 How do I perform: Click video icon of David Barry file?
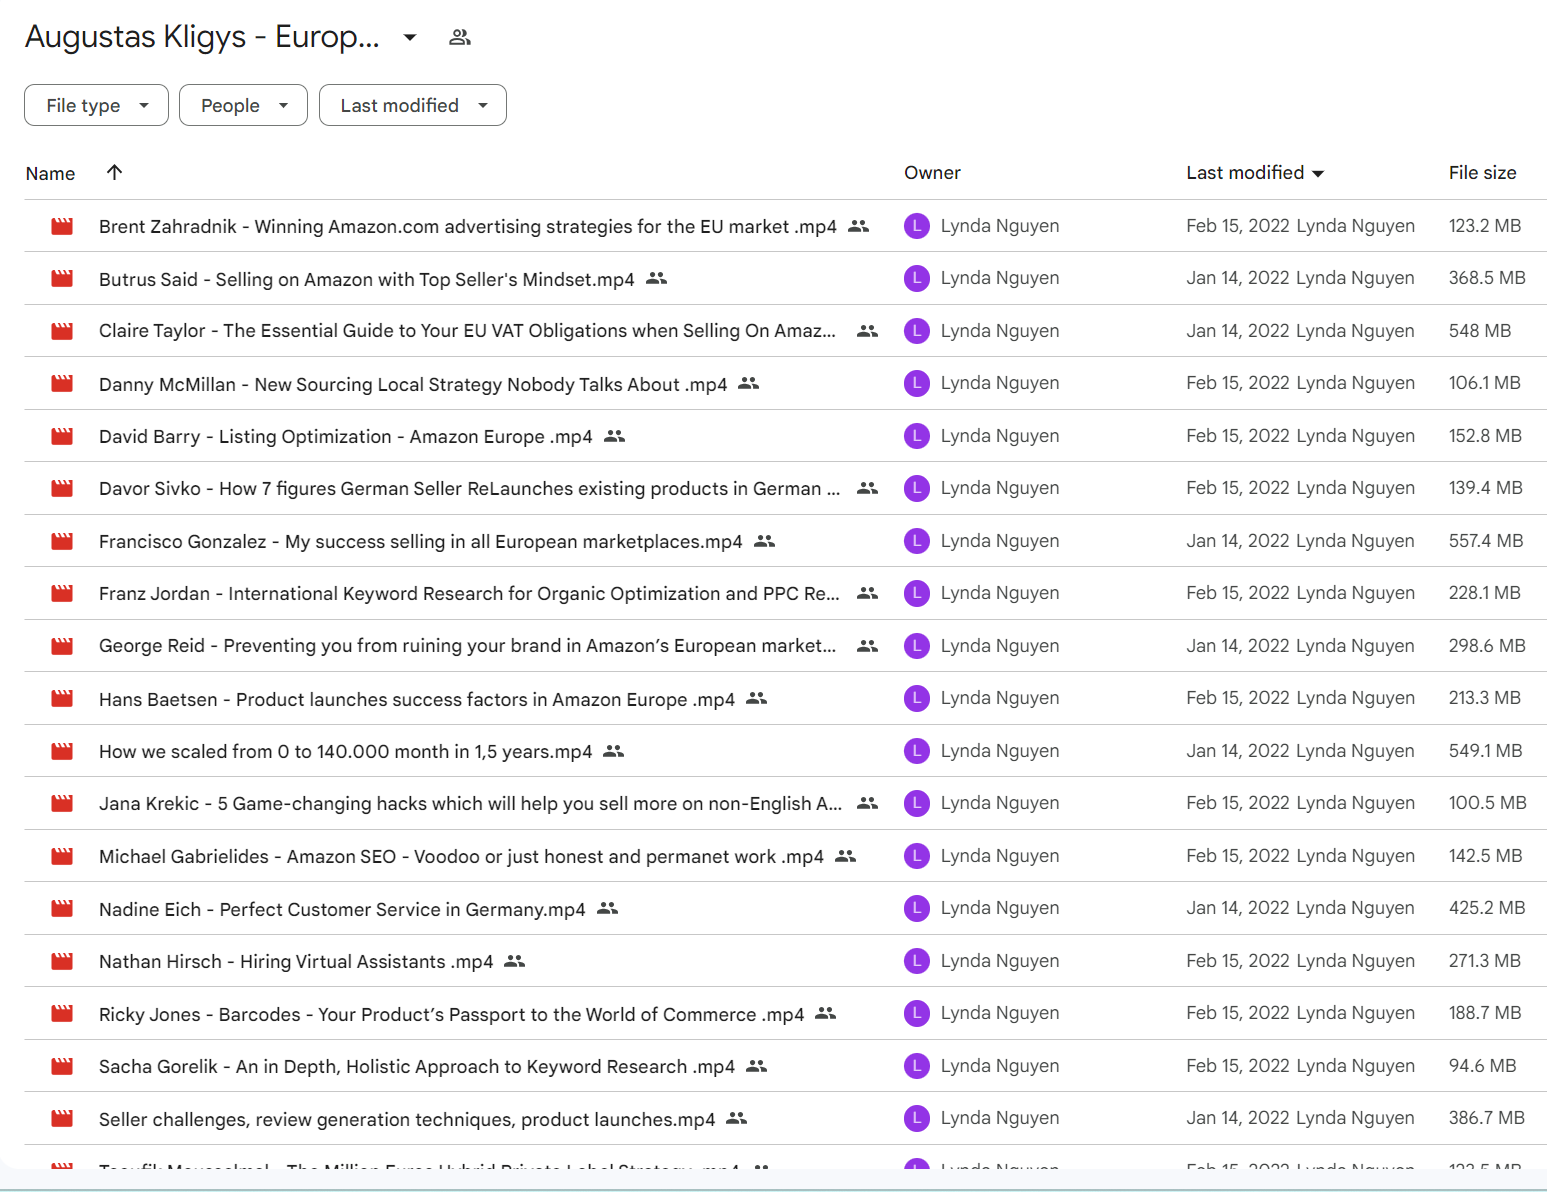[x=62, y=436]
